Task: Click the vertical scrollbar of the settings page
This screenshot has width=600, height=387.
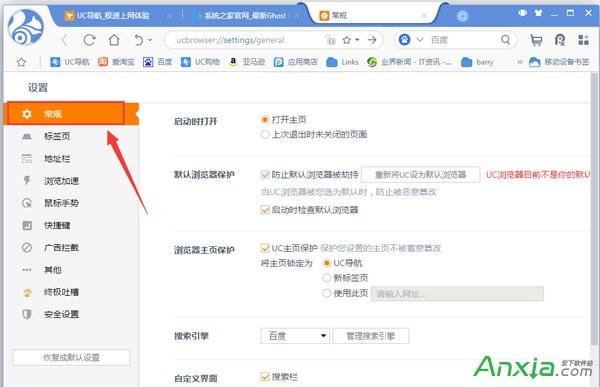Action: 595,209
